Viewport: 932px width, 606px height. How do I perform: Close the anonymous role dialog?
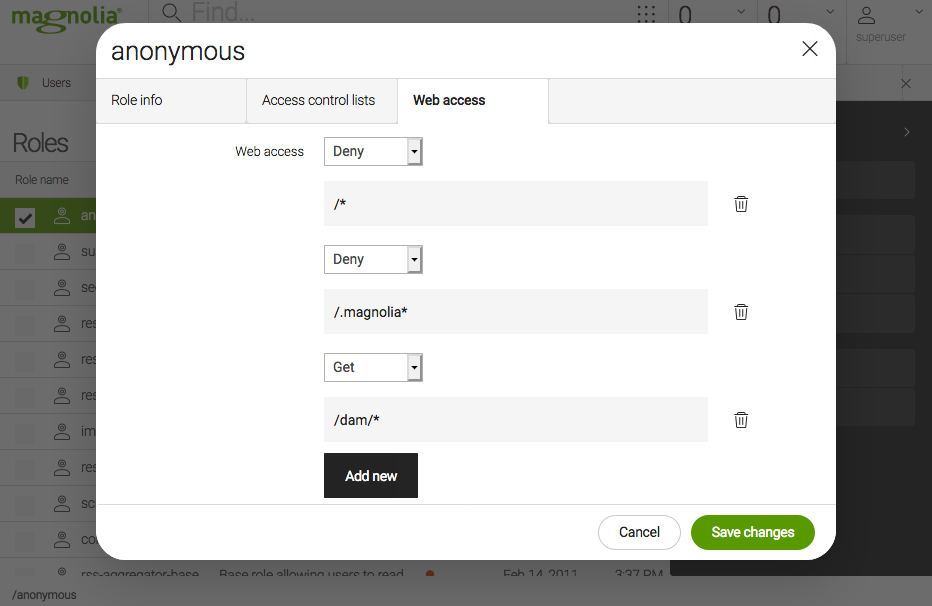tap(810, 49)
